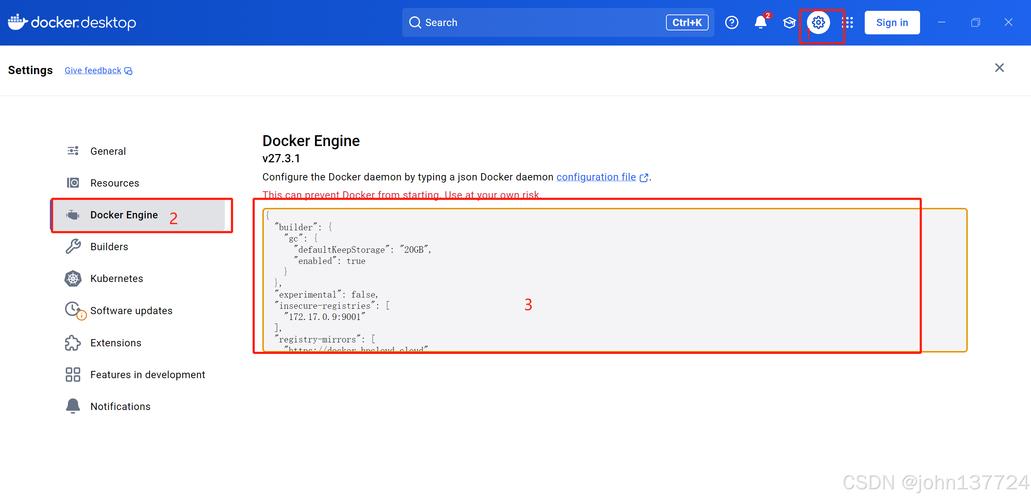This screenshot has width=1031, height=500.
Task: Click the Resources disk icon
Action: tap(73, 183)
